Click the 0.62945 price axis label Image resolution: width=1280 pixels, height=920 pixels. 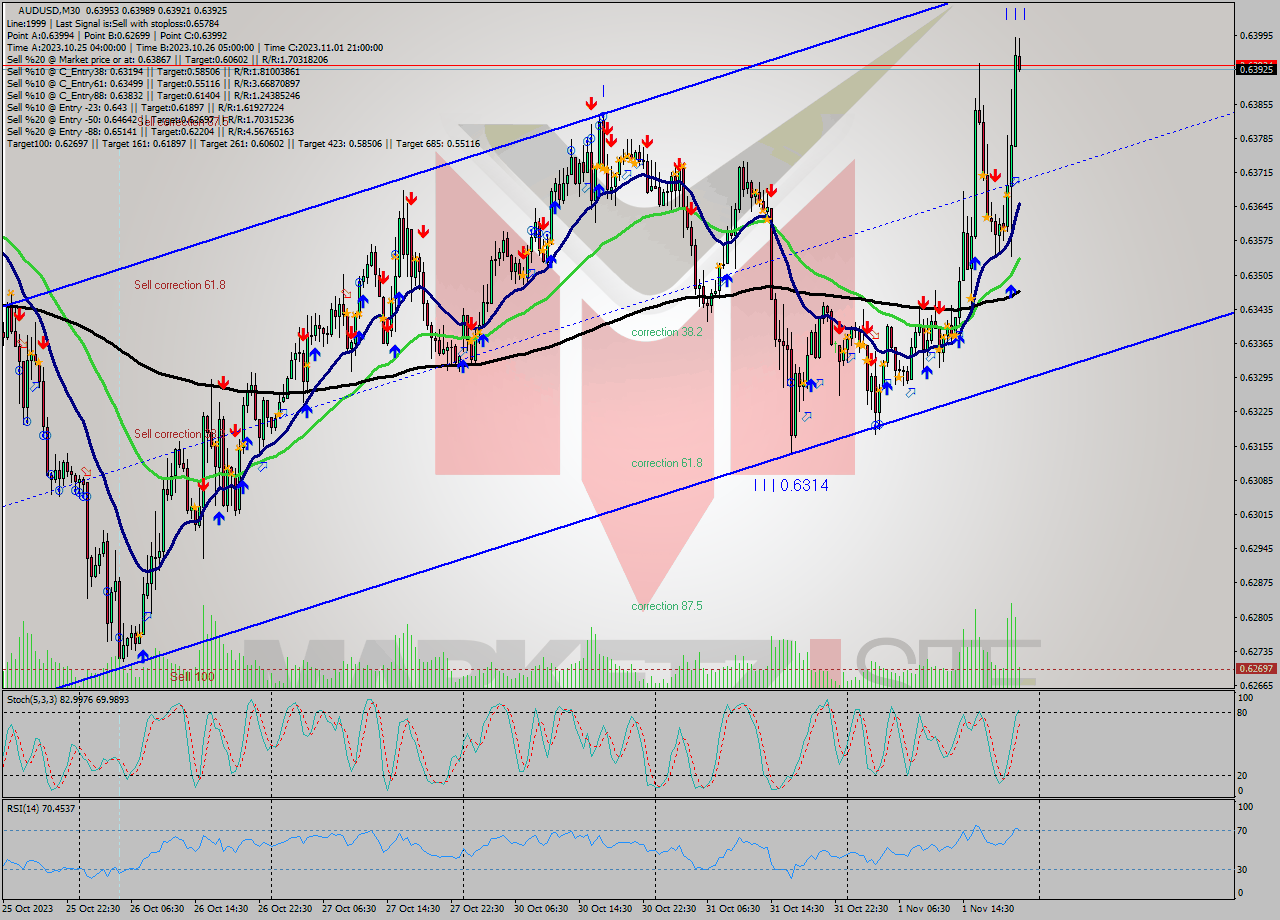(x=1256, y=548)
